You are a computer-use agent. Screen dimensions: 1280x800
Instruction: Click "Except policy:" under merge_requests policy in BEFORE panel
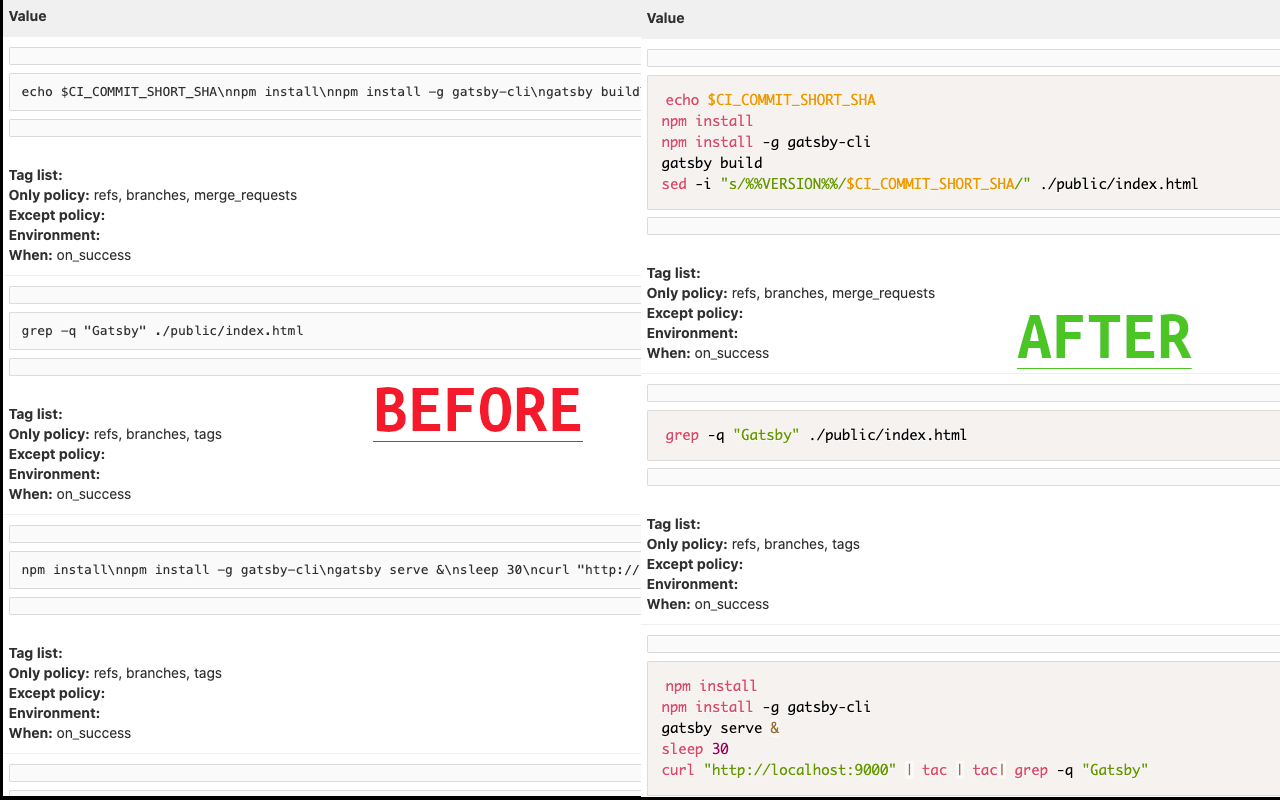pos(57,215)
